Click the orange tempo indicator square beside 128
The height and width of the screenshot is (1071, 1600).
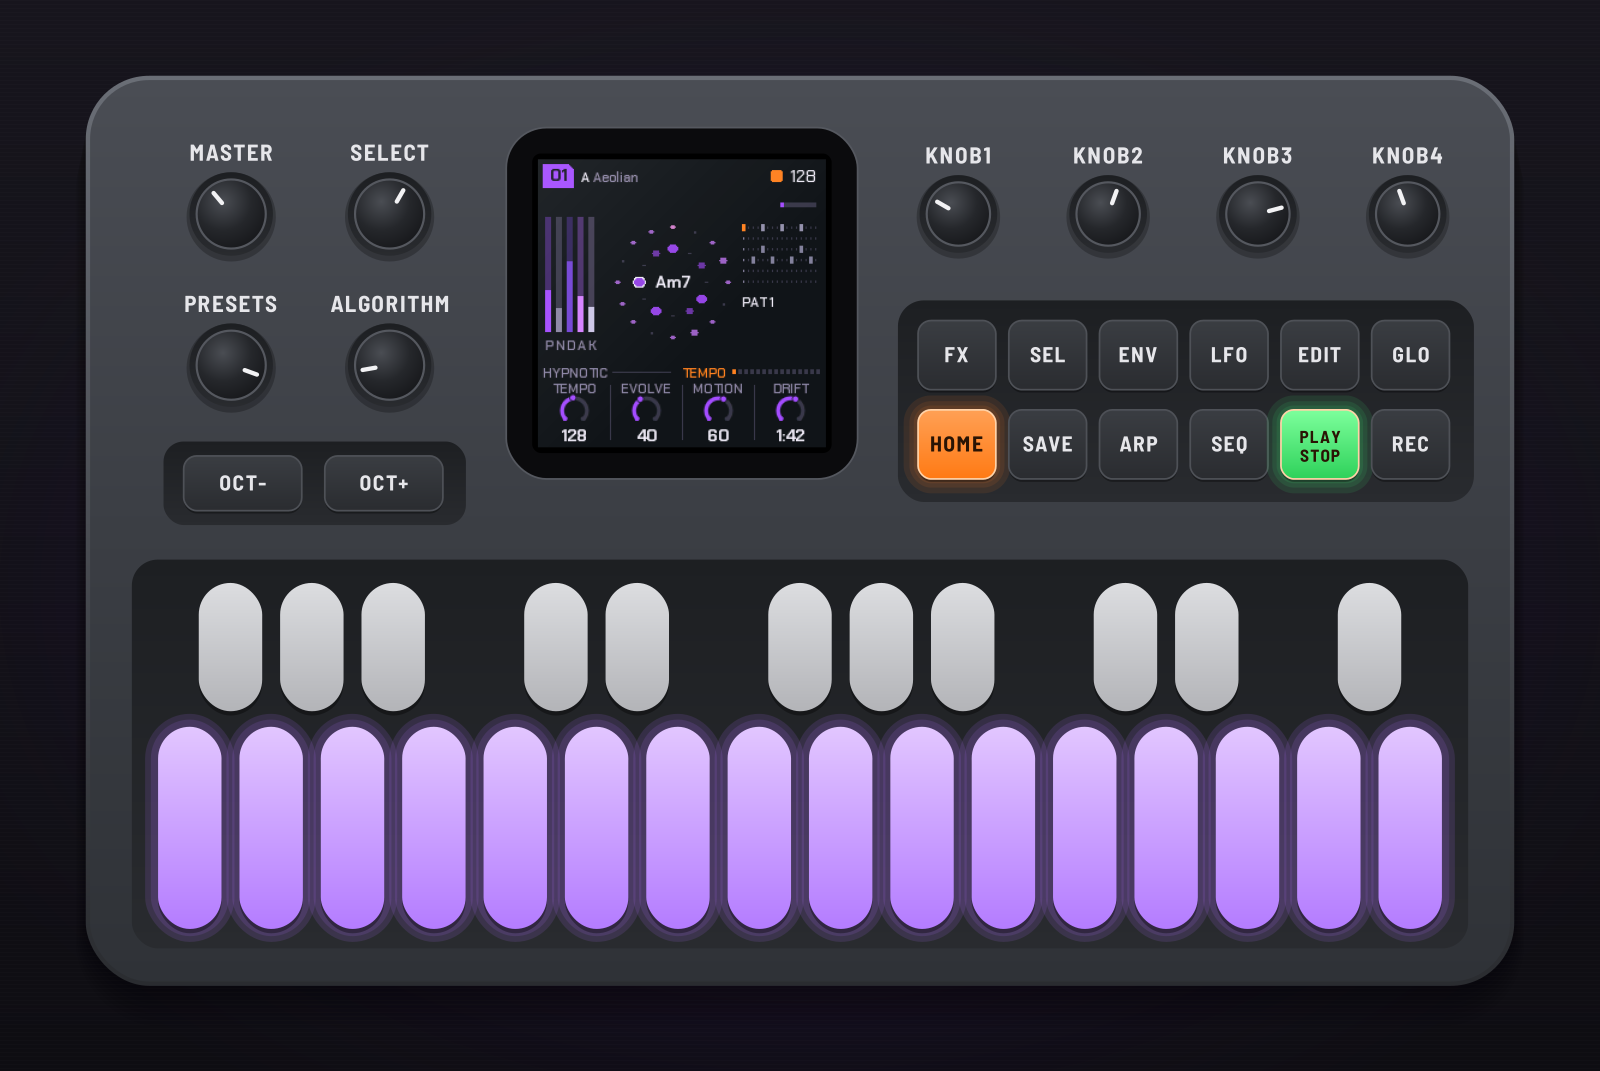point(776,176)
